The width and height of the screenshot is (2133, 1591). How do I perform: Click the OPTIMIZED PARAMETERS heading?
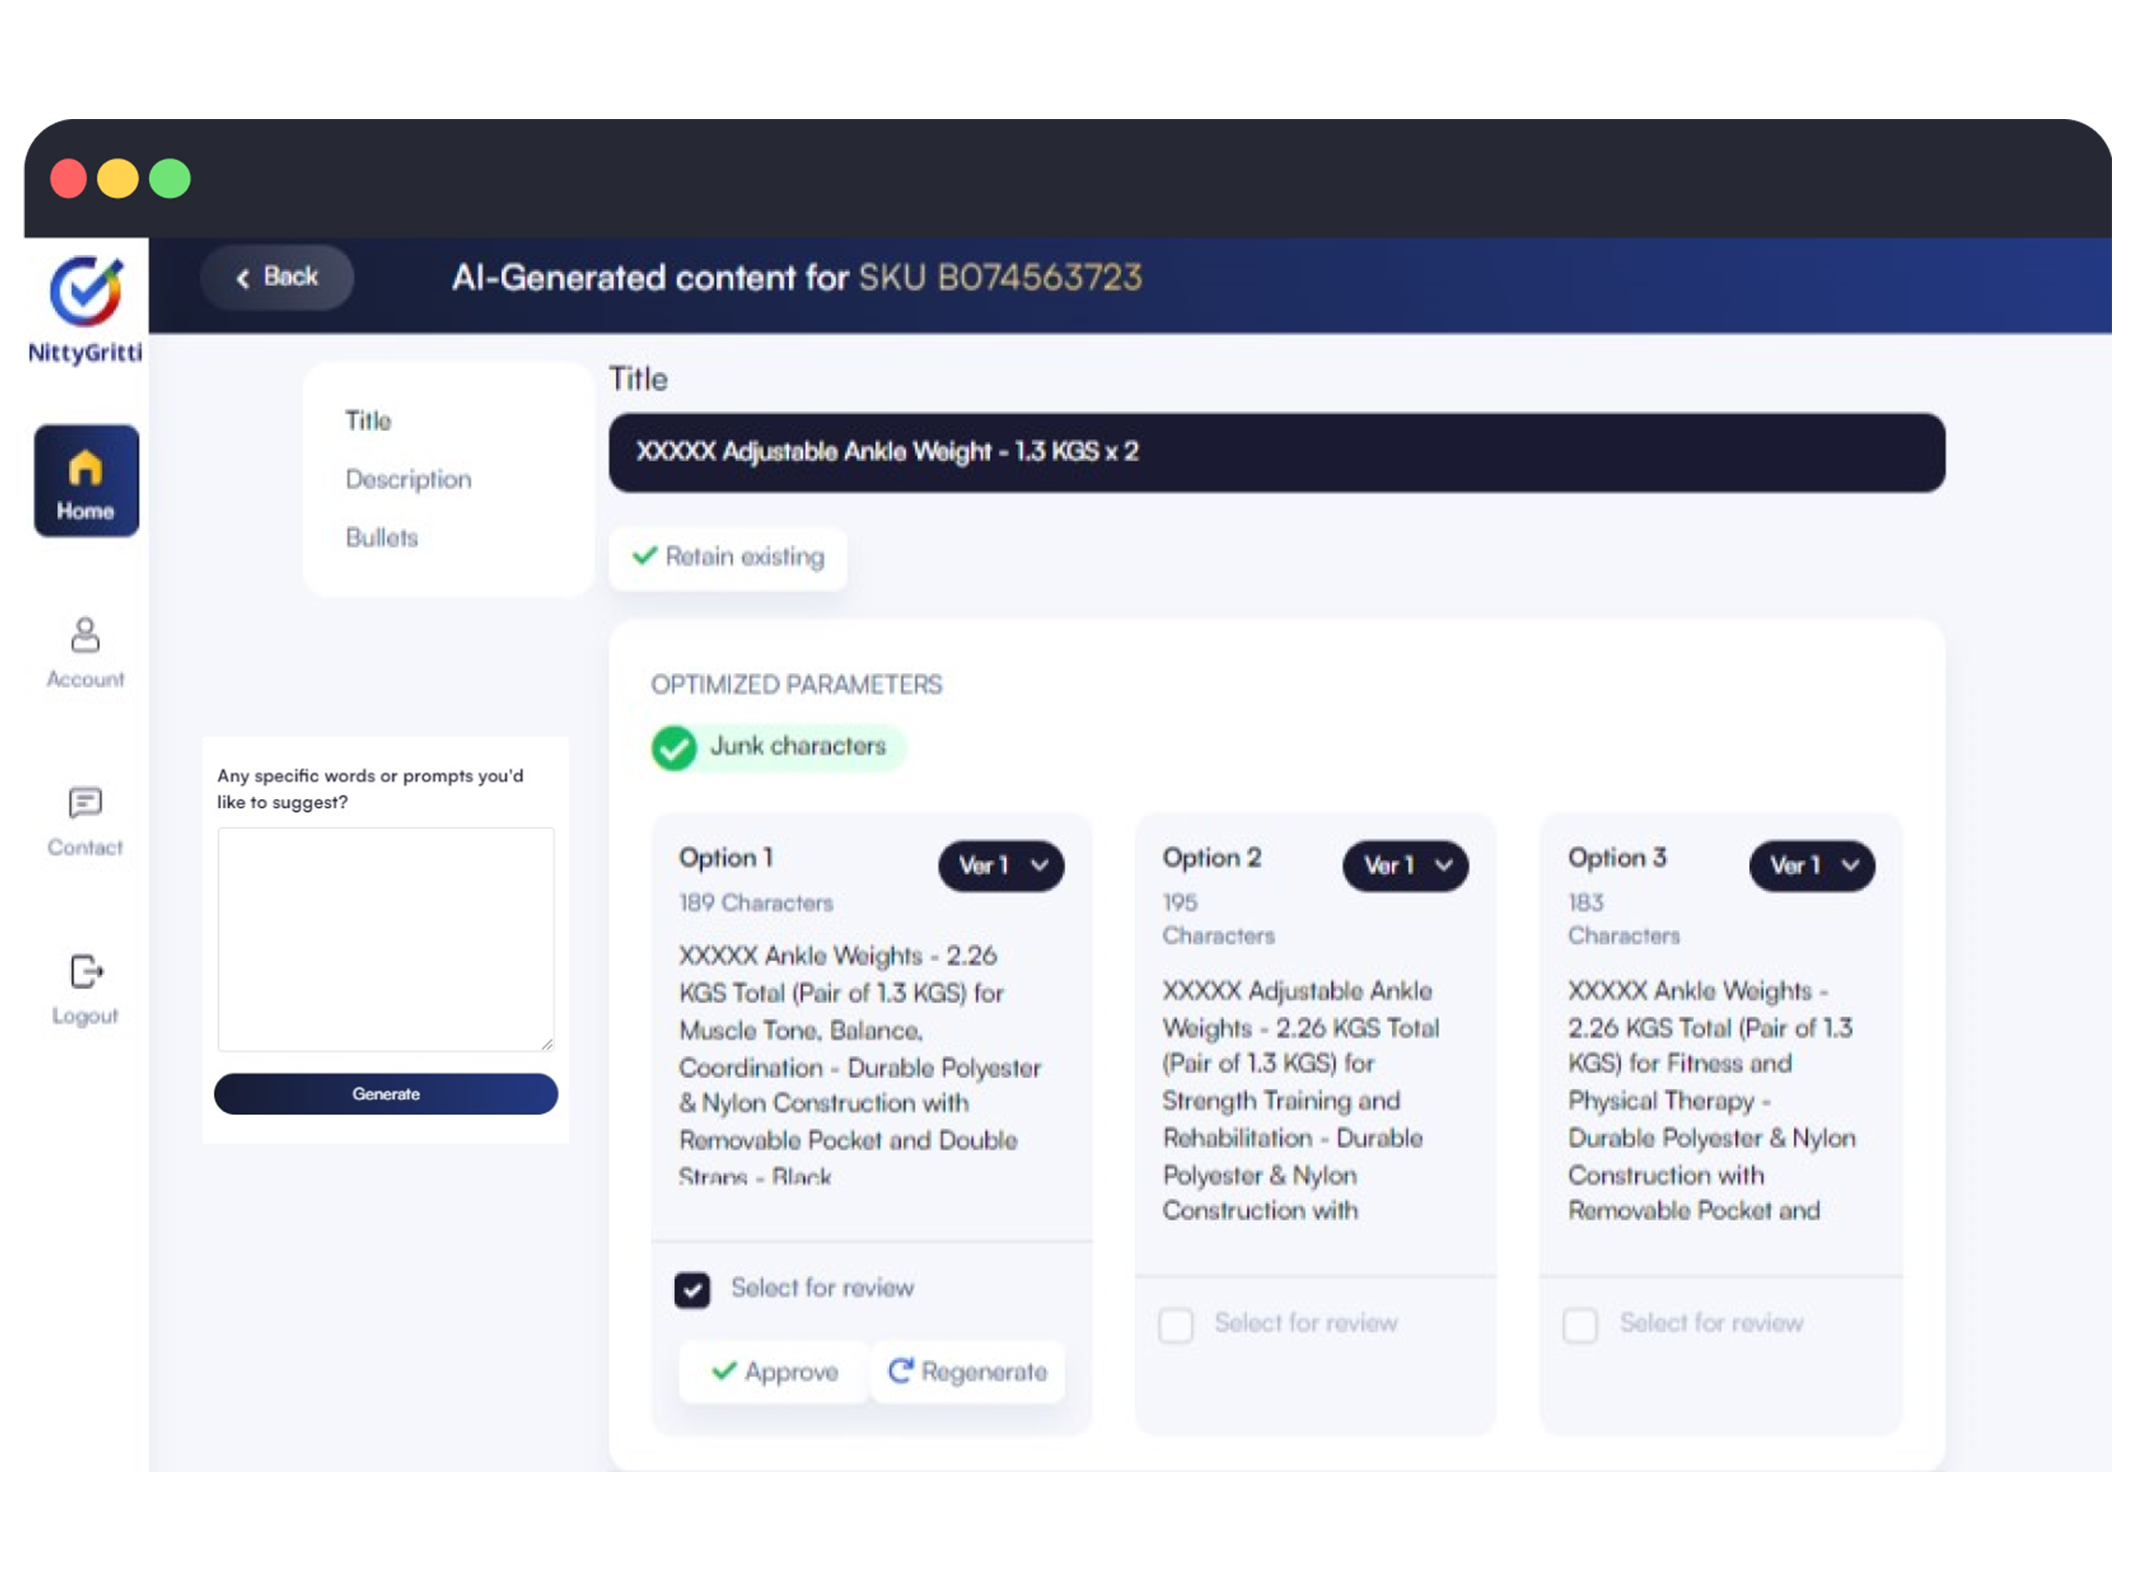(x=797, y=685)
